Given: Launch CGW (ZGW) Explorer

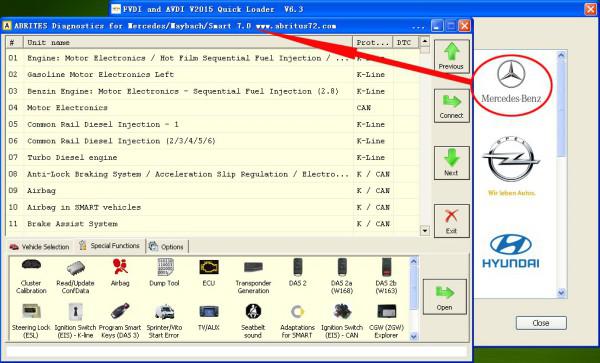Looking at the screenshot, I should [x=386, y=321].
